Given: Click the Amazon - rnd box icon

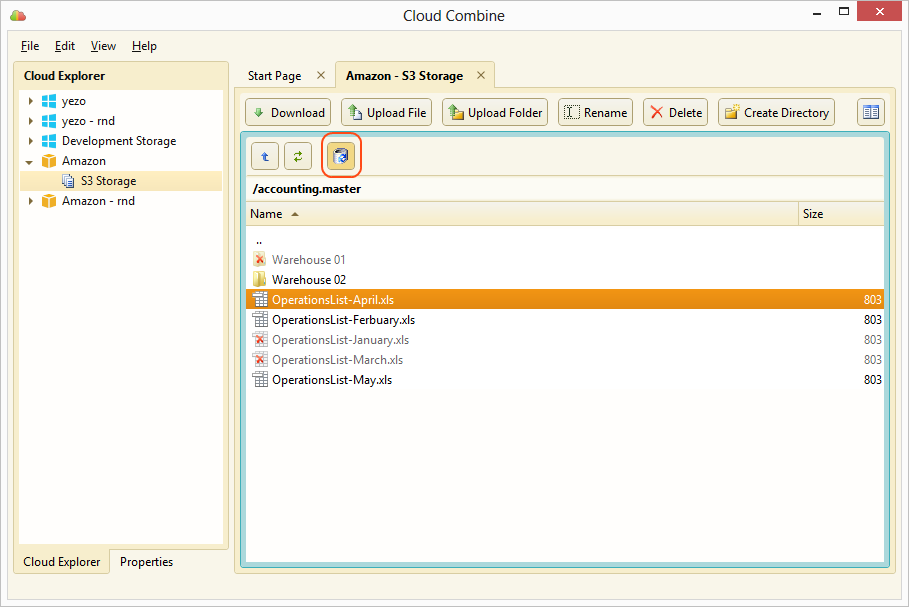Looking at the screenshot, I should pos(49,201).
